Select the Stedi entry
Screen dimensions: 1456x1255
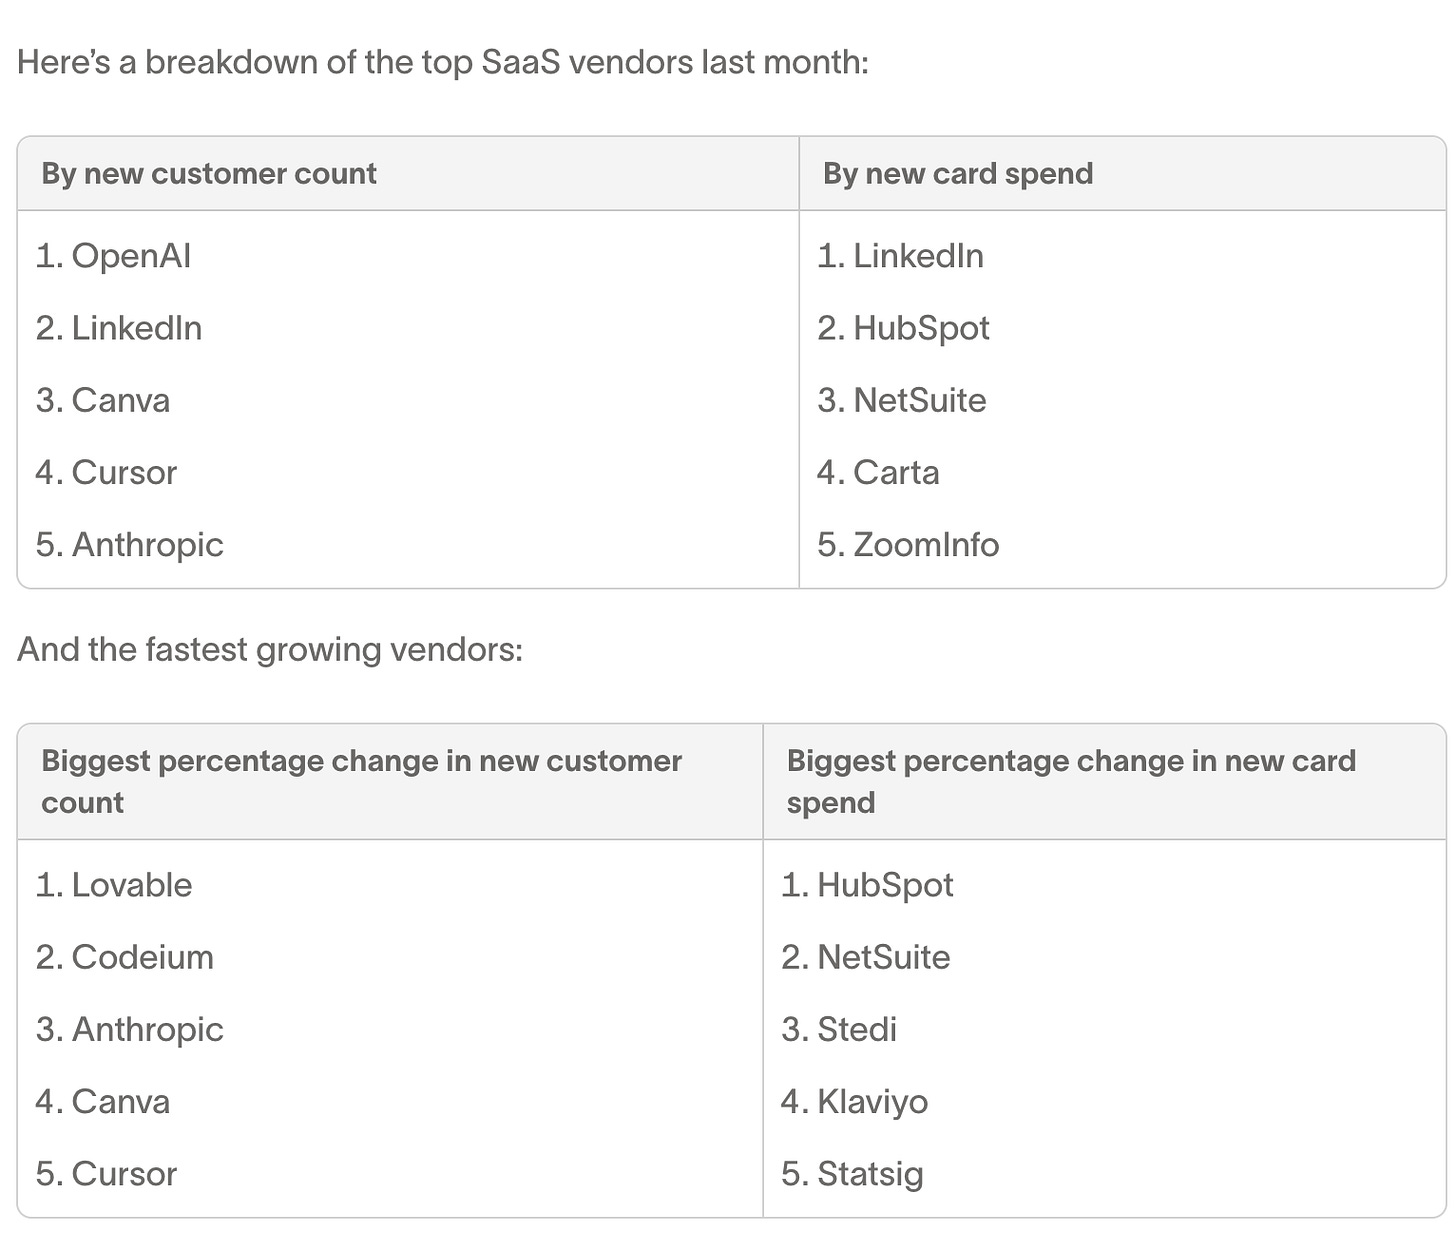pyautogui.click(x=839, y=1029)
